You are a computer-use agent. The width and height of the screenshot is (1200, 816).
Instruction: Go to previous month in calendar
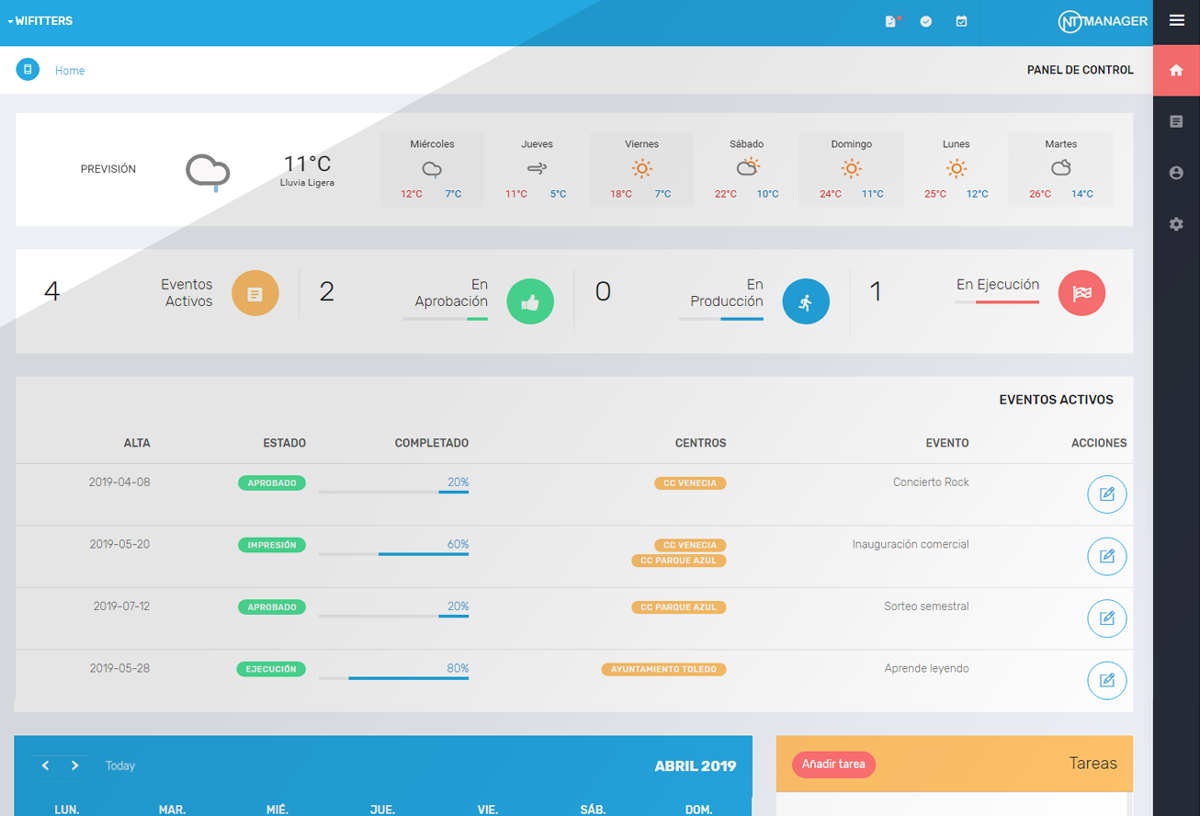coord(45,766)
